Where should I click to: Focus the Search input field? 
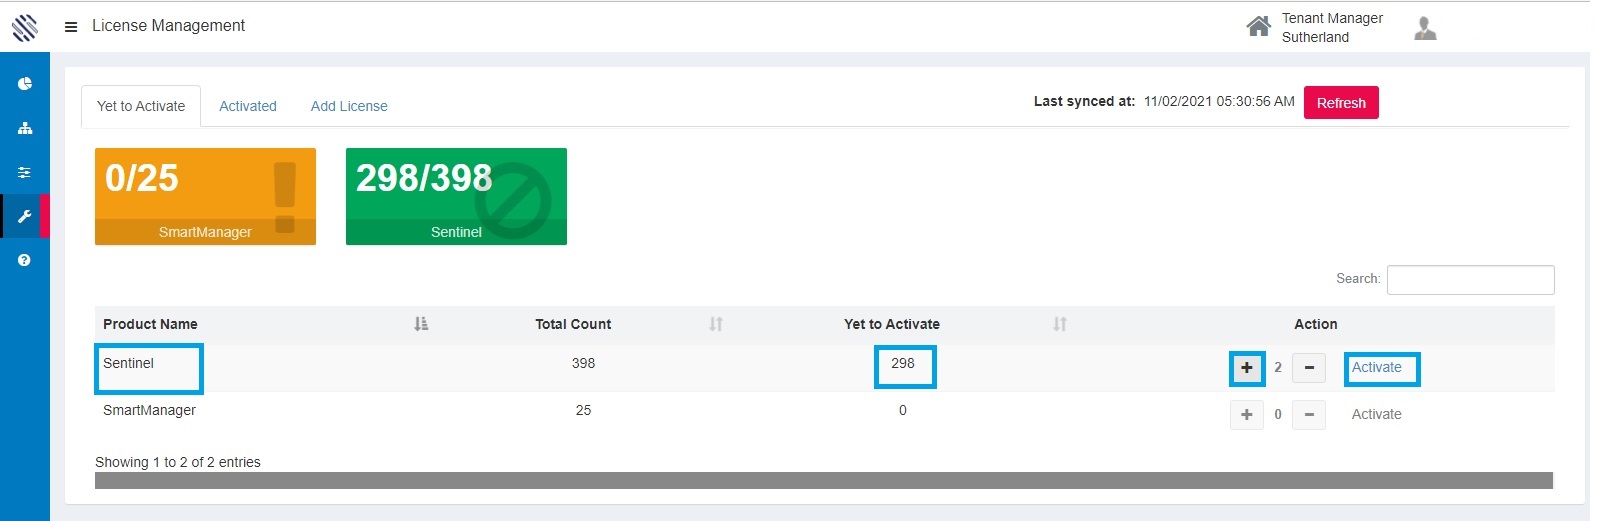tap(1470, 280)
